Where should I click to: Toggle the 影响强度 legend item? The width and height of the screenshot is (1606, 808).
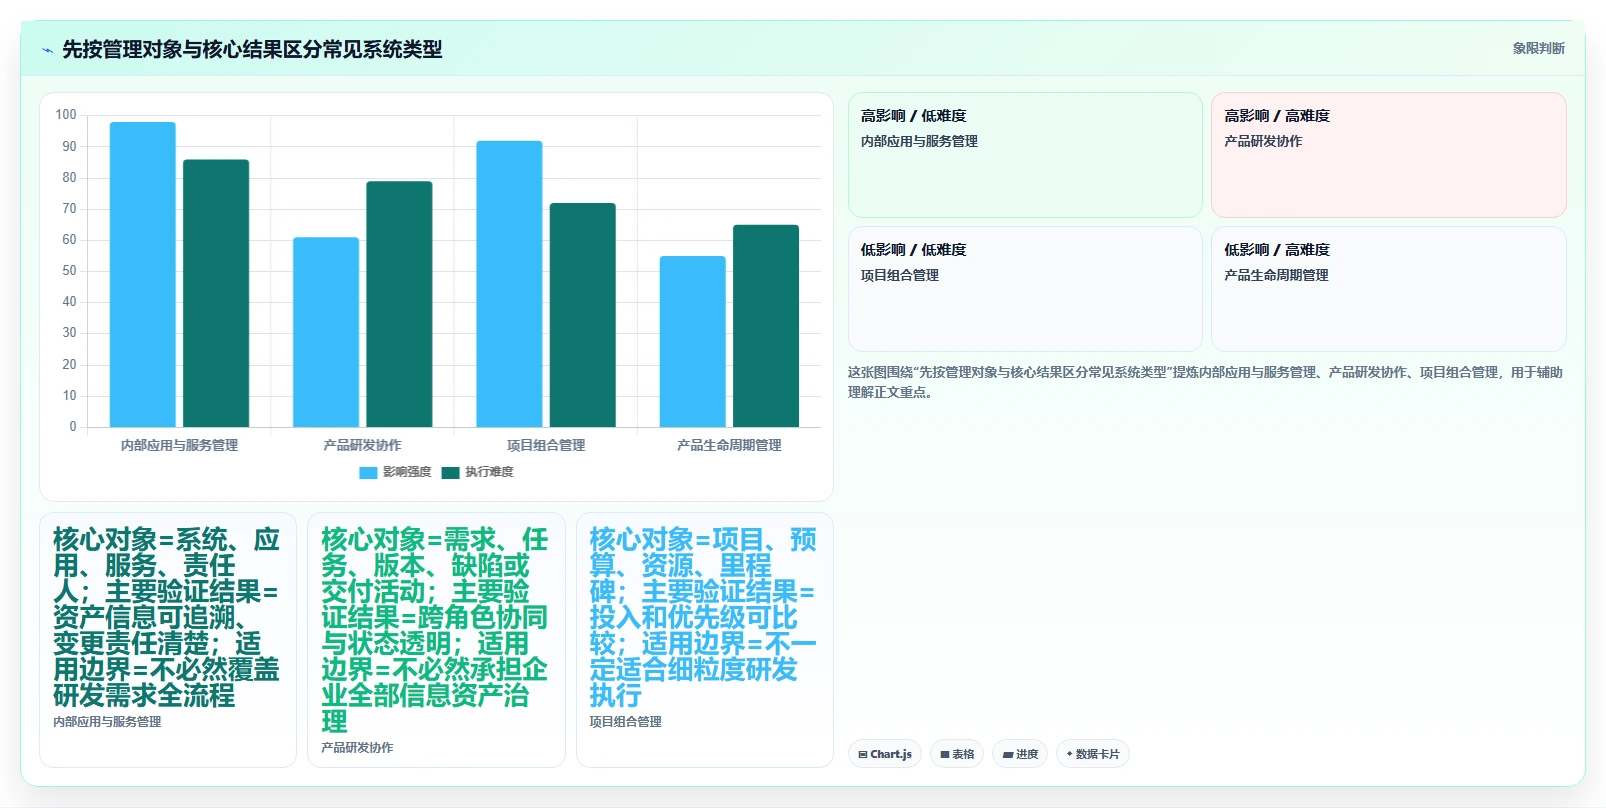[395, 472]
